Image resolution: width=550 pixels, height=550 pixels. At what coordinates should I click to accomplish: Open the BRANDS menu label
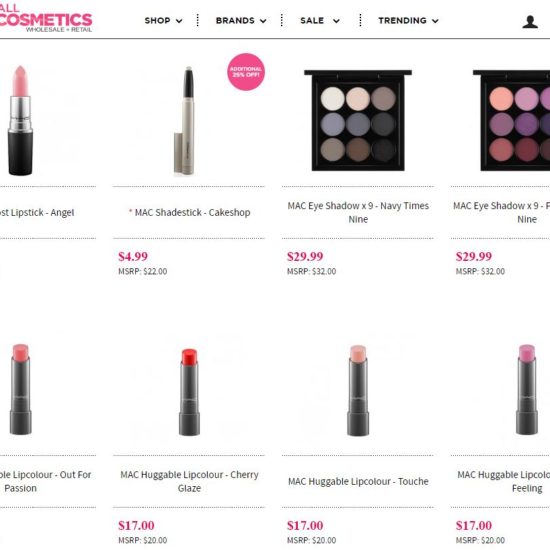pos(235,21)
